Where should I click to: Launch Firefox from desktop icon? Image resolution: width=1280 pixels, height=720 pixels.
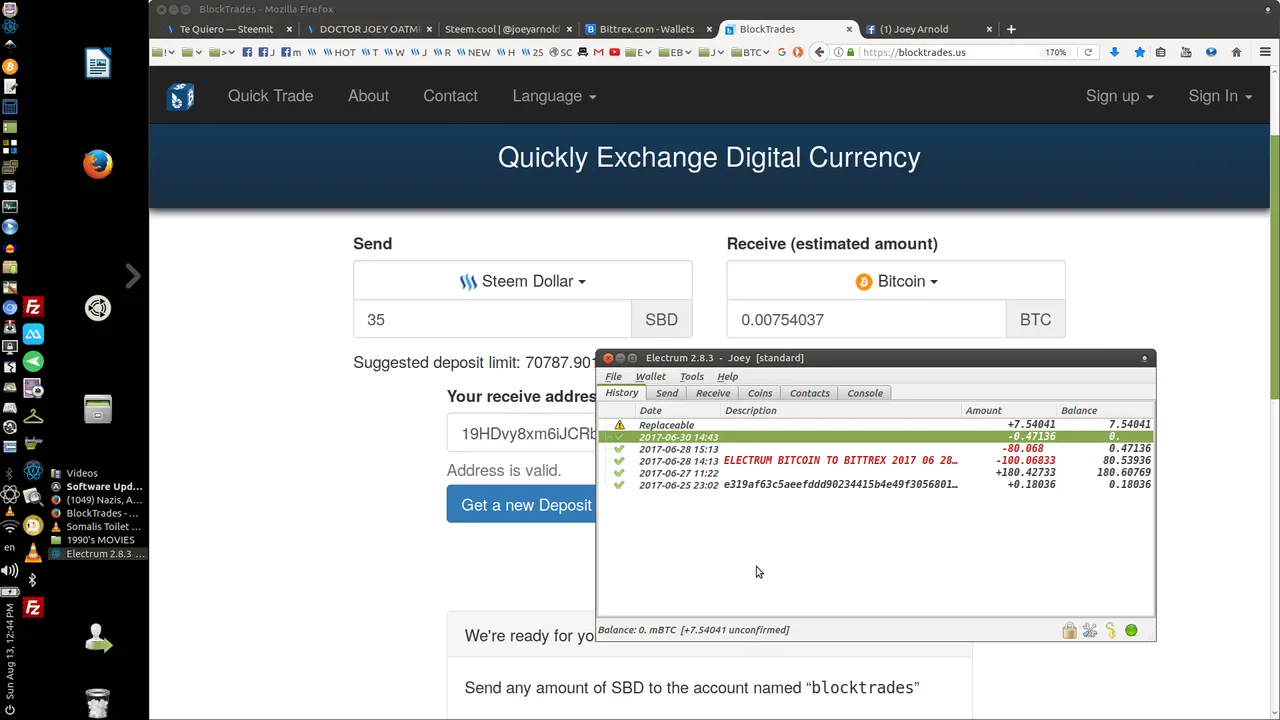coord(97,164)
